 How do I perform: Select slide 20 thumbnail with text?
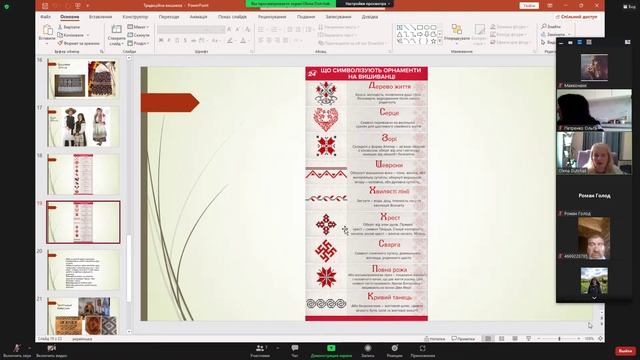83,270
